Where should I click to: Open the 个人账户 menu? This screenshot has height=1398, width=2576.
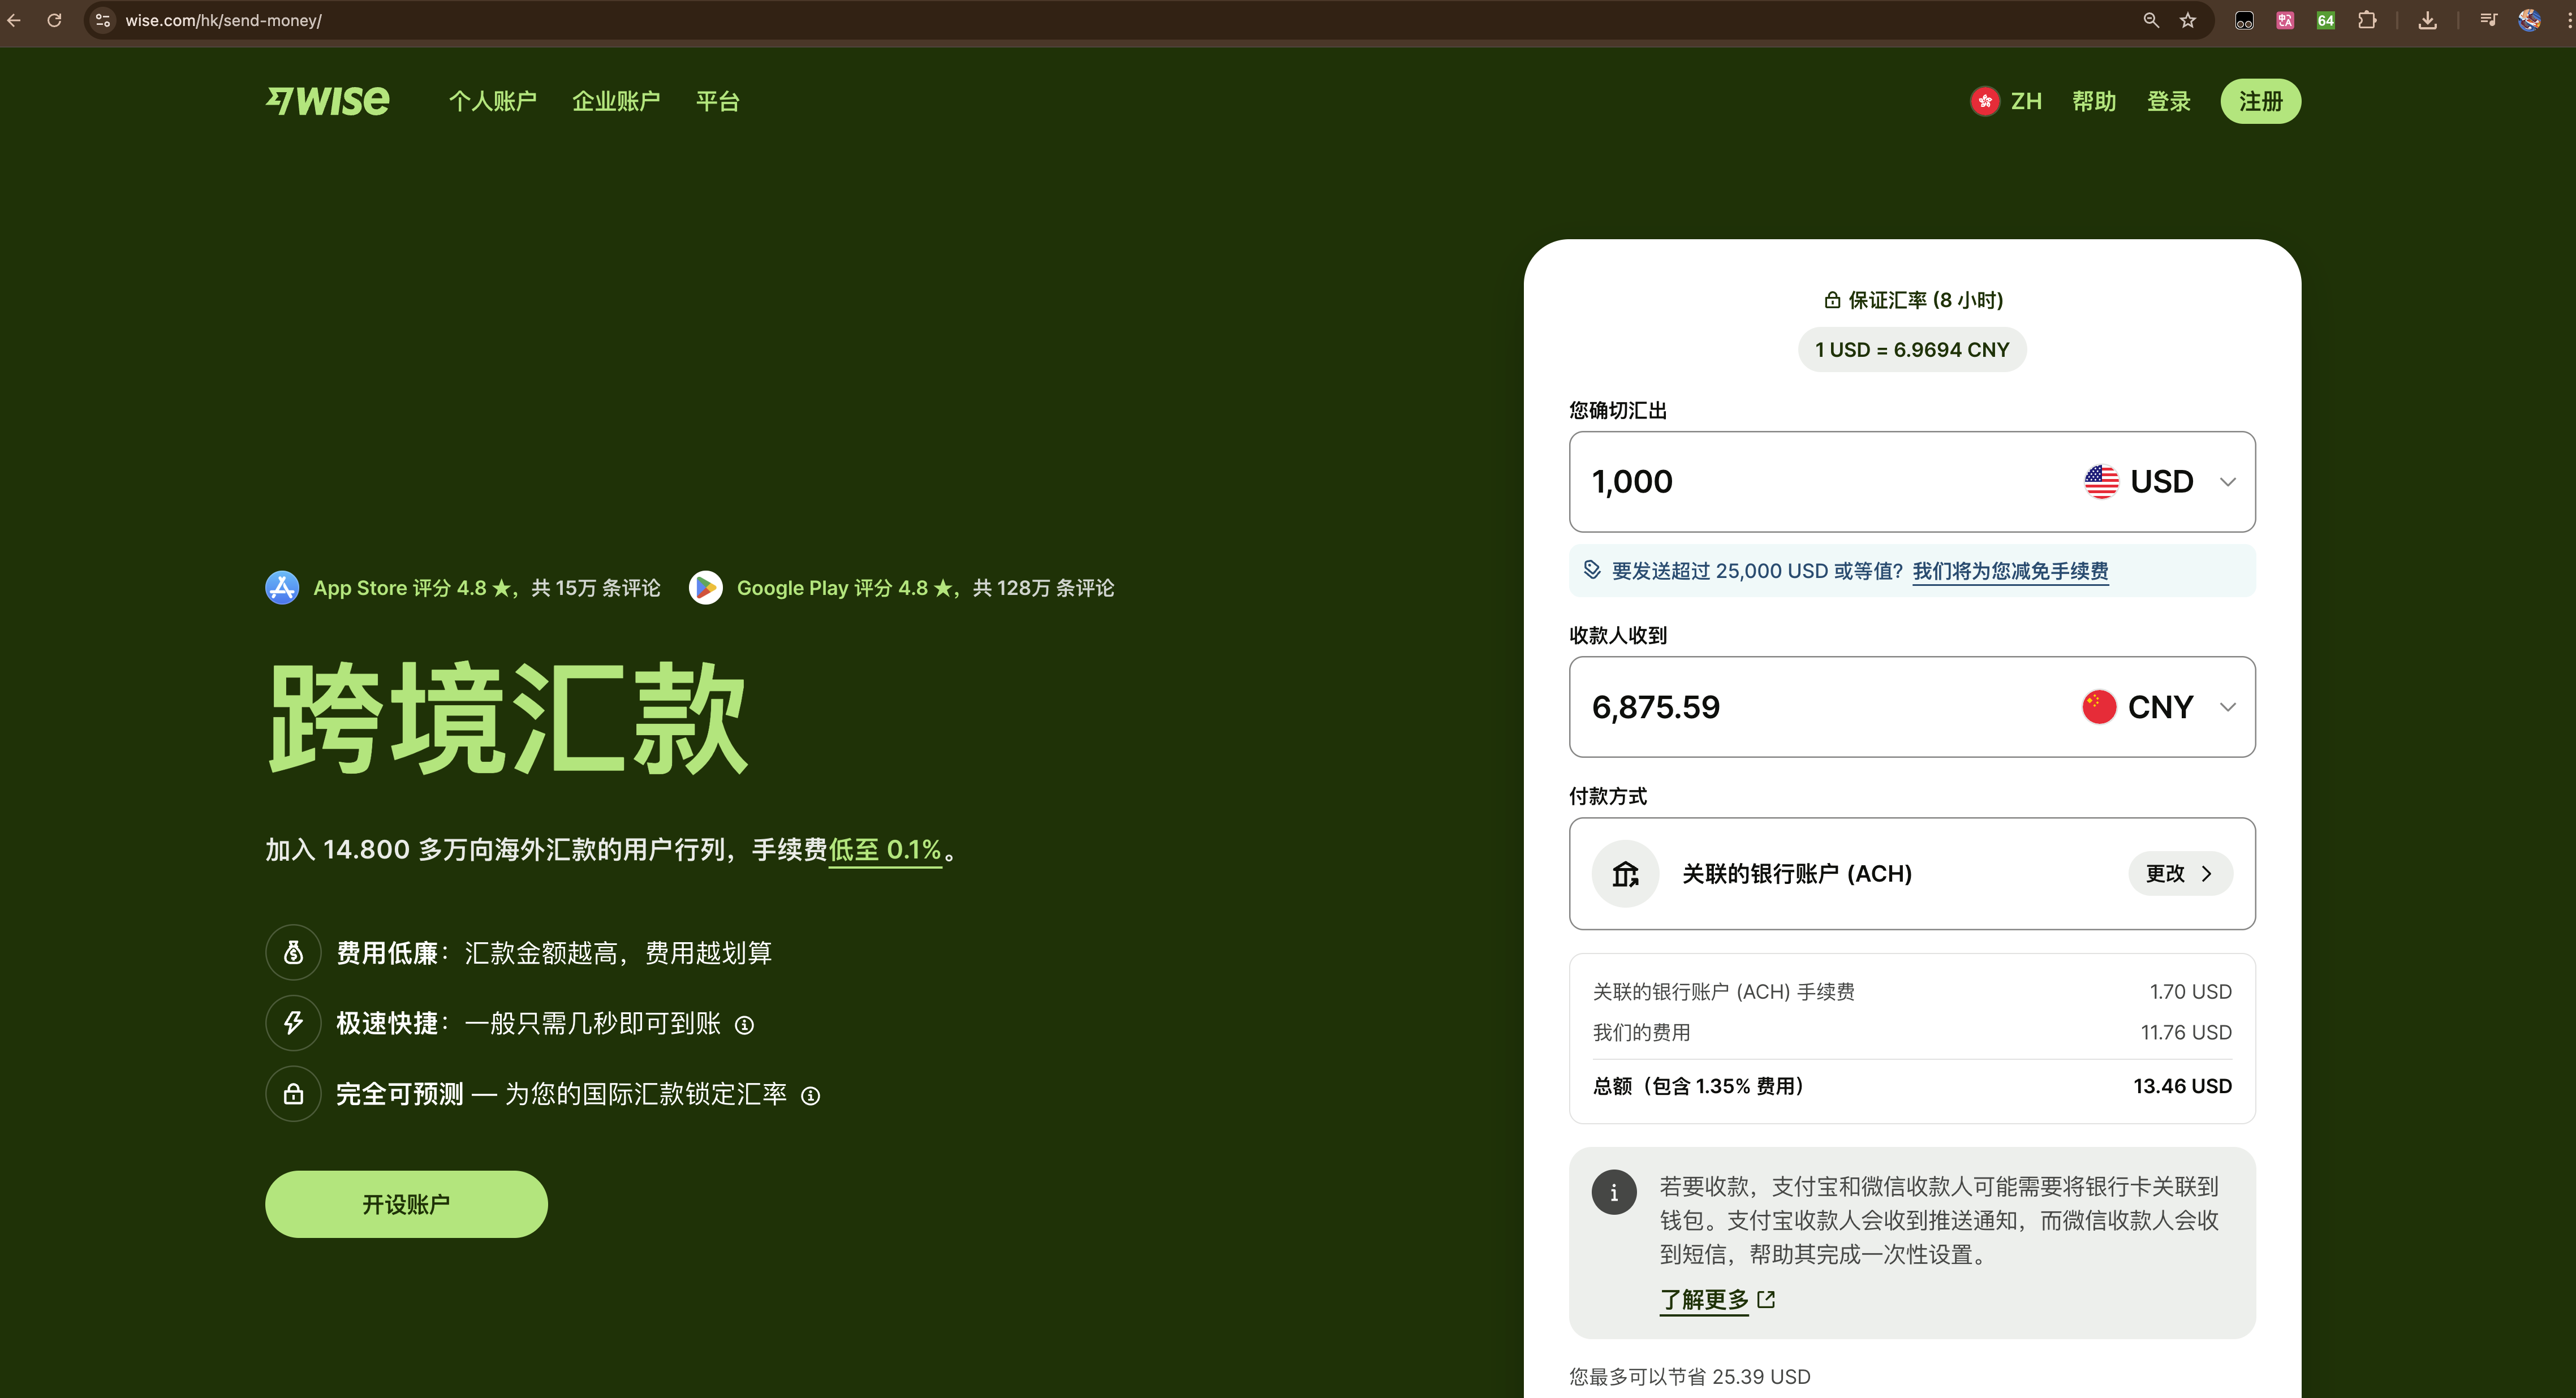pos(493,101)
